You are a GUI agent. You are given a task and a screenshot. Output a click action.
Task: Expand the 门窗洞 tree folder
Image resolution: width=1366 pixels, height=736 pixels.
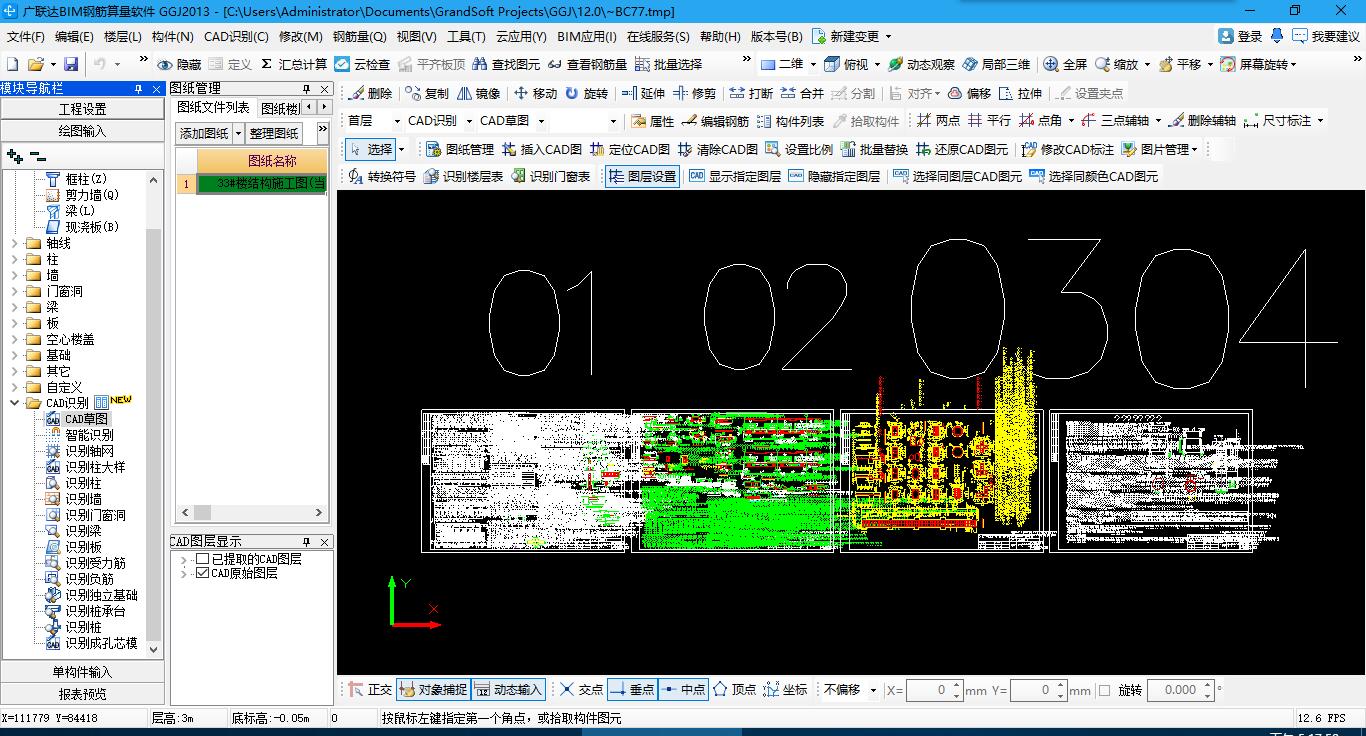[x=15, y=291]
